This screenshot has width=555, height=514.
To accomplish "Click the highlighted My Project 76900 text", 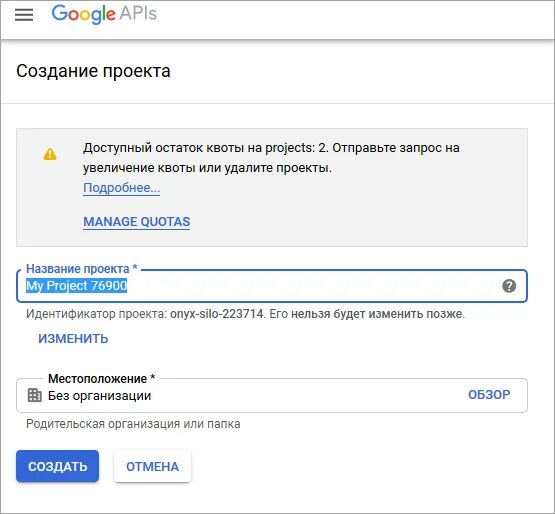I will pos(76,286).
